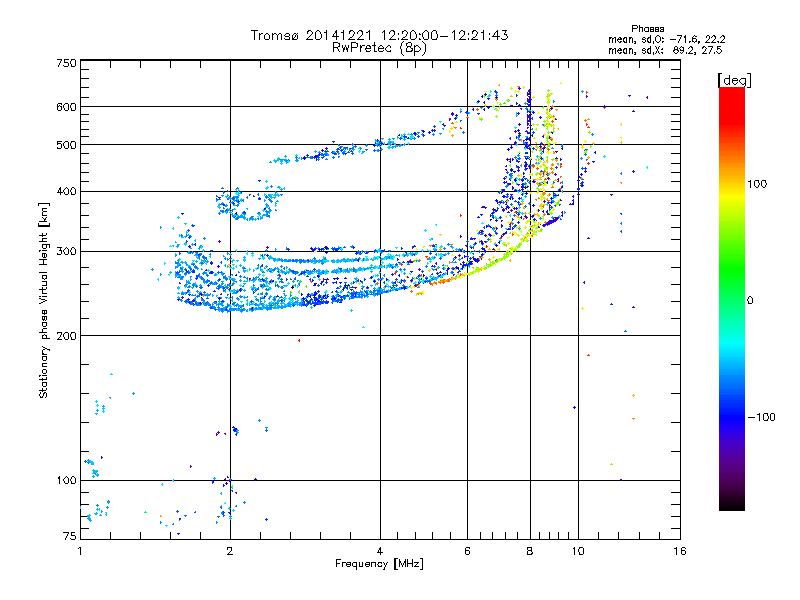Image resolution: width=800 pixels, height=600 pixels.
Task: Click the y-axis '100' tick label
Action: pos(66,481)
